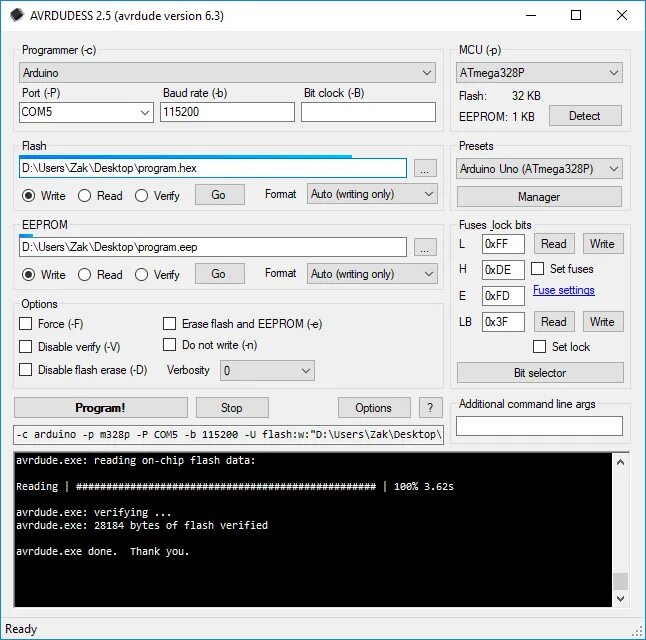Click the AVRDUDESS app icon in title bar
The width and height of the screenshot is (646, 640).
17,15
